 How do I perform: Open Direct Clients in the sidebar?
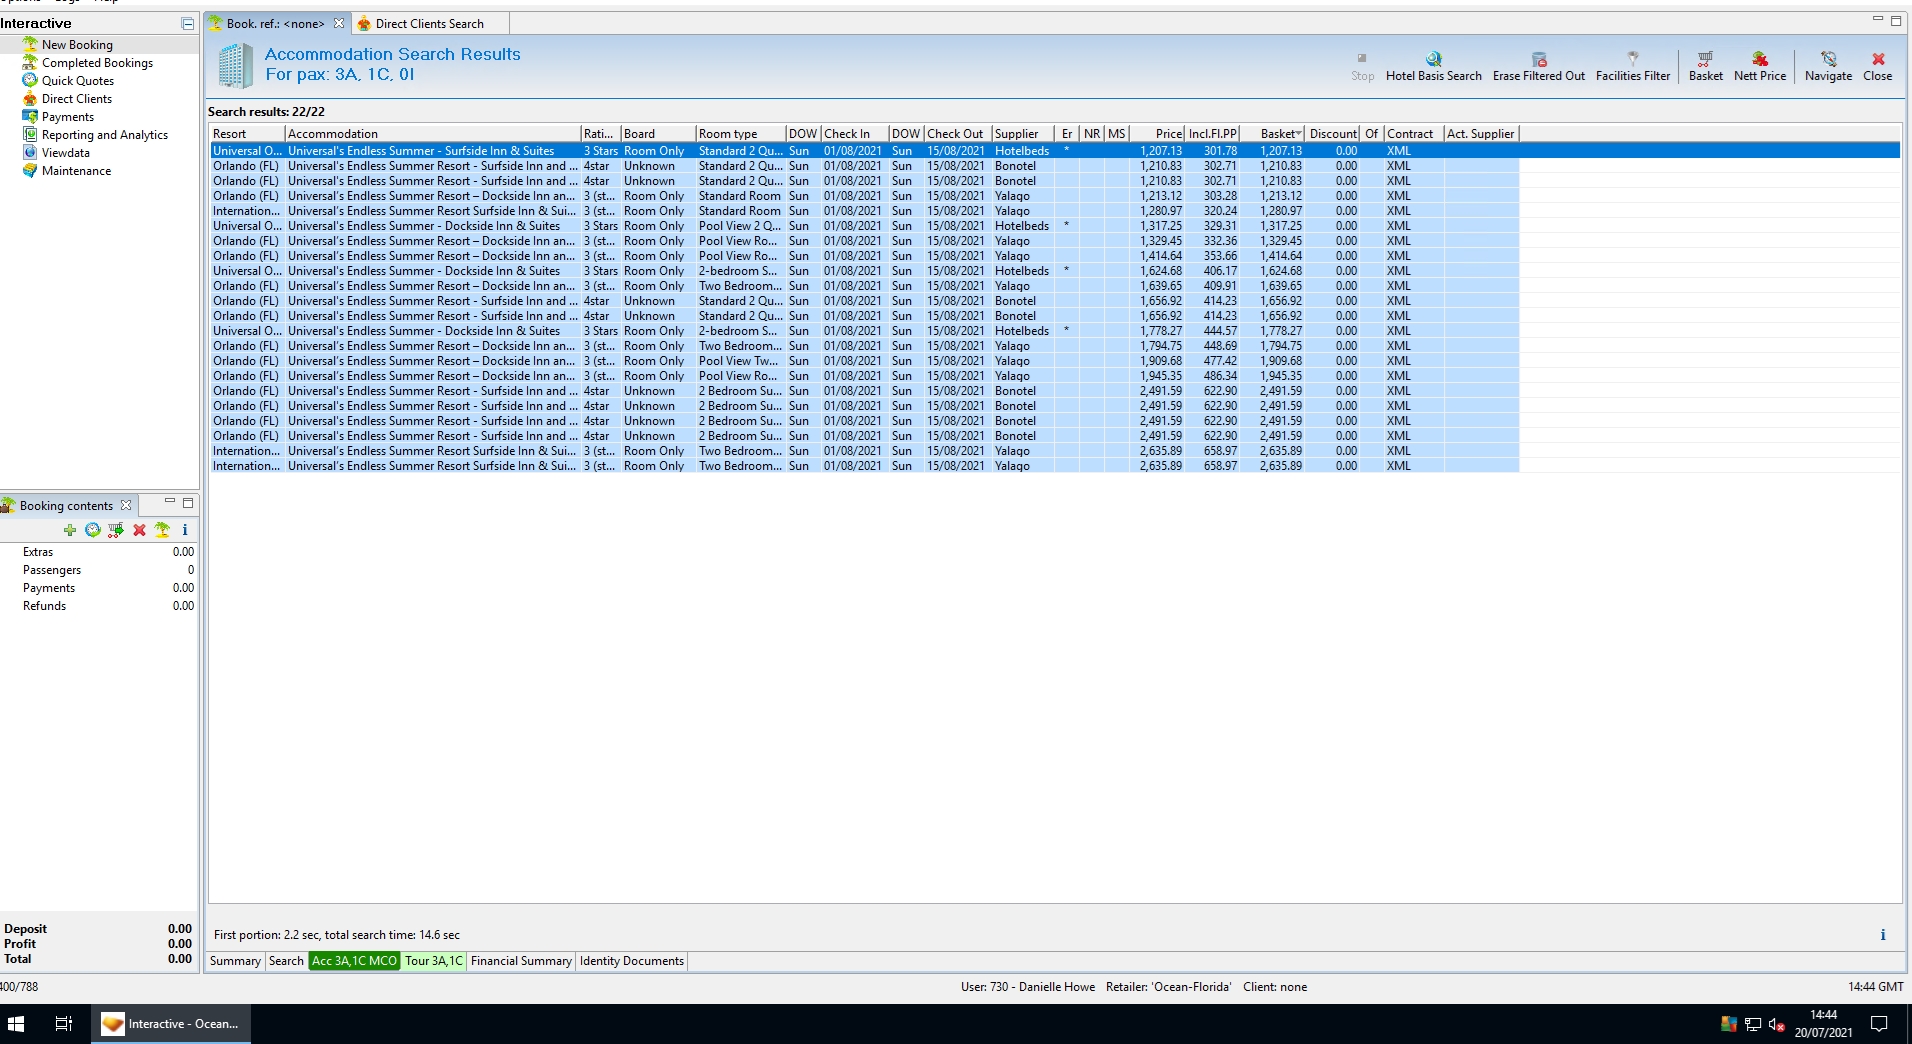point(76,99)
